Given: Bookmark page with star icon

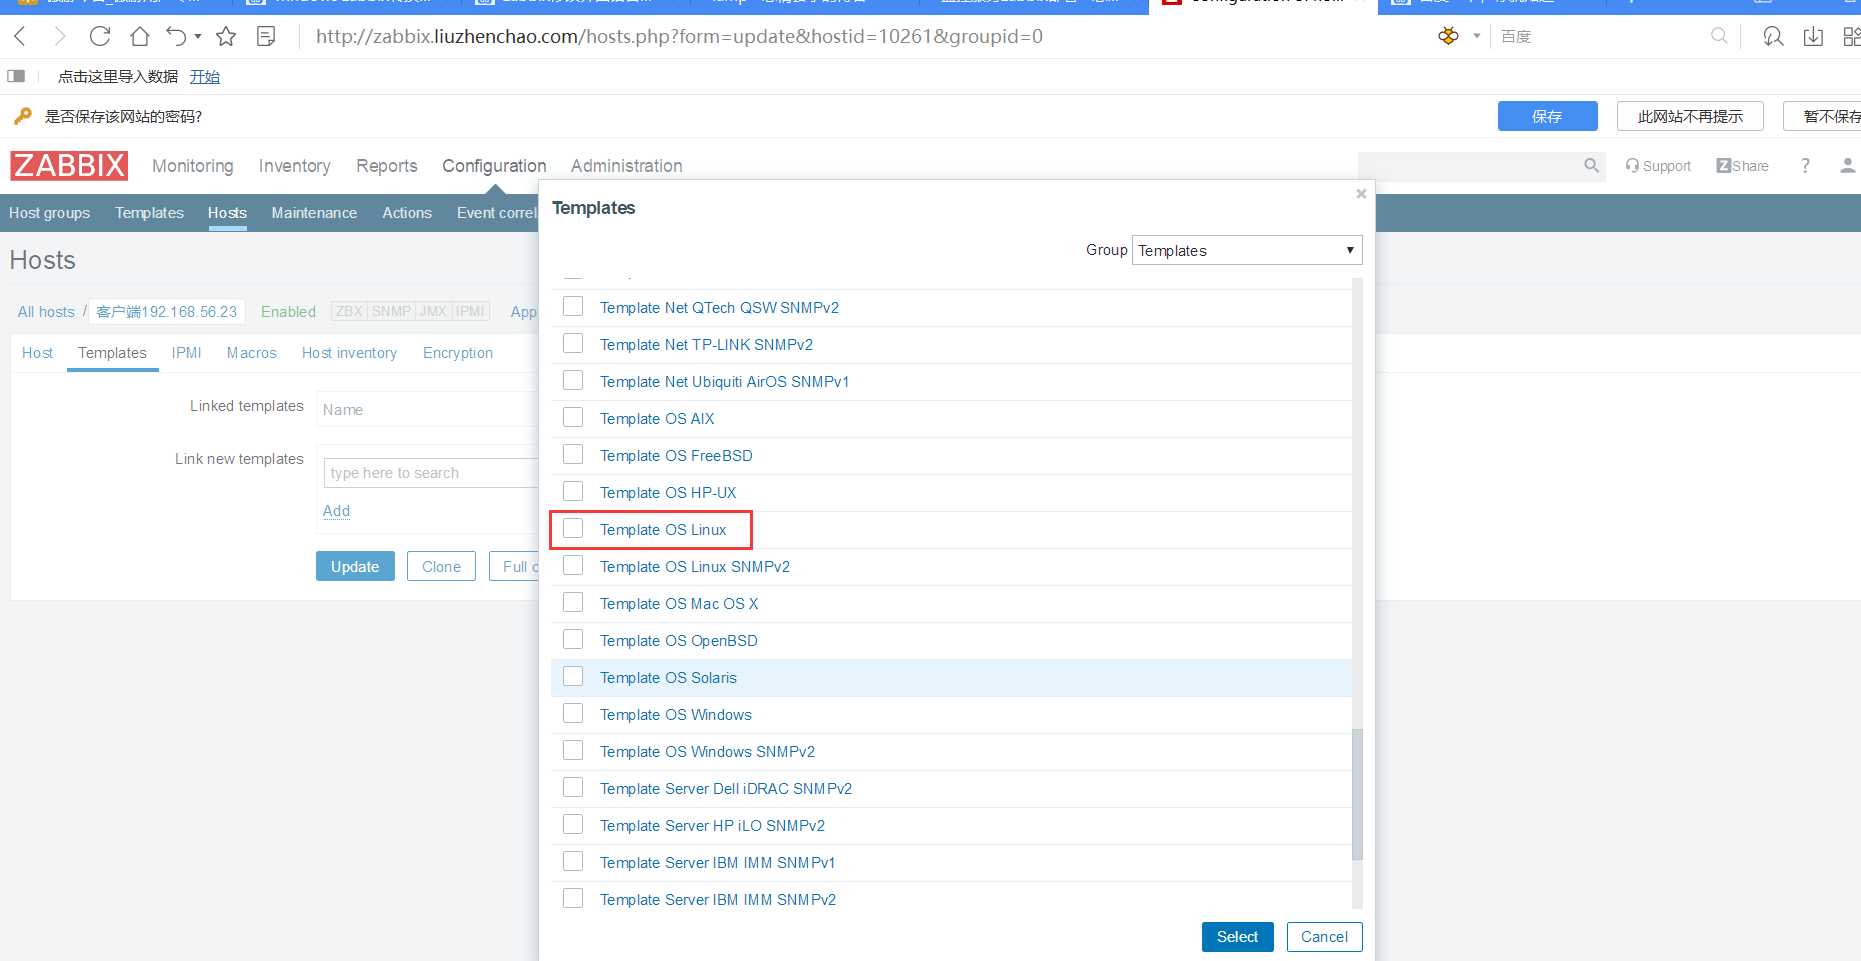Looking at the screenshot, I should pos(226,37).
